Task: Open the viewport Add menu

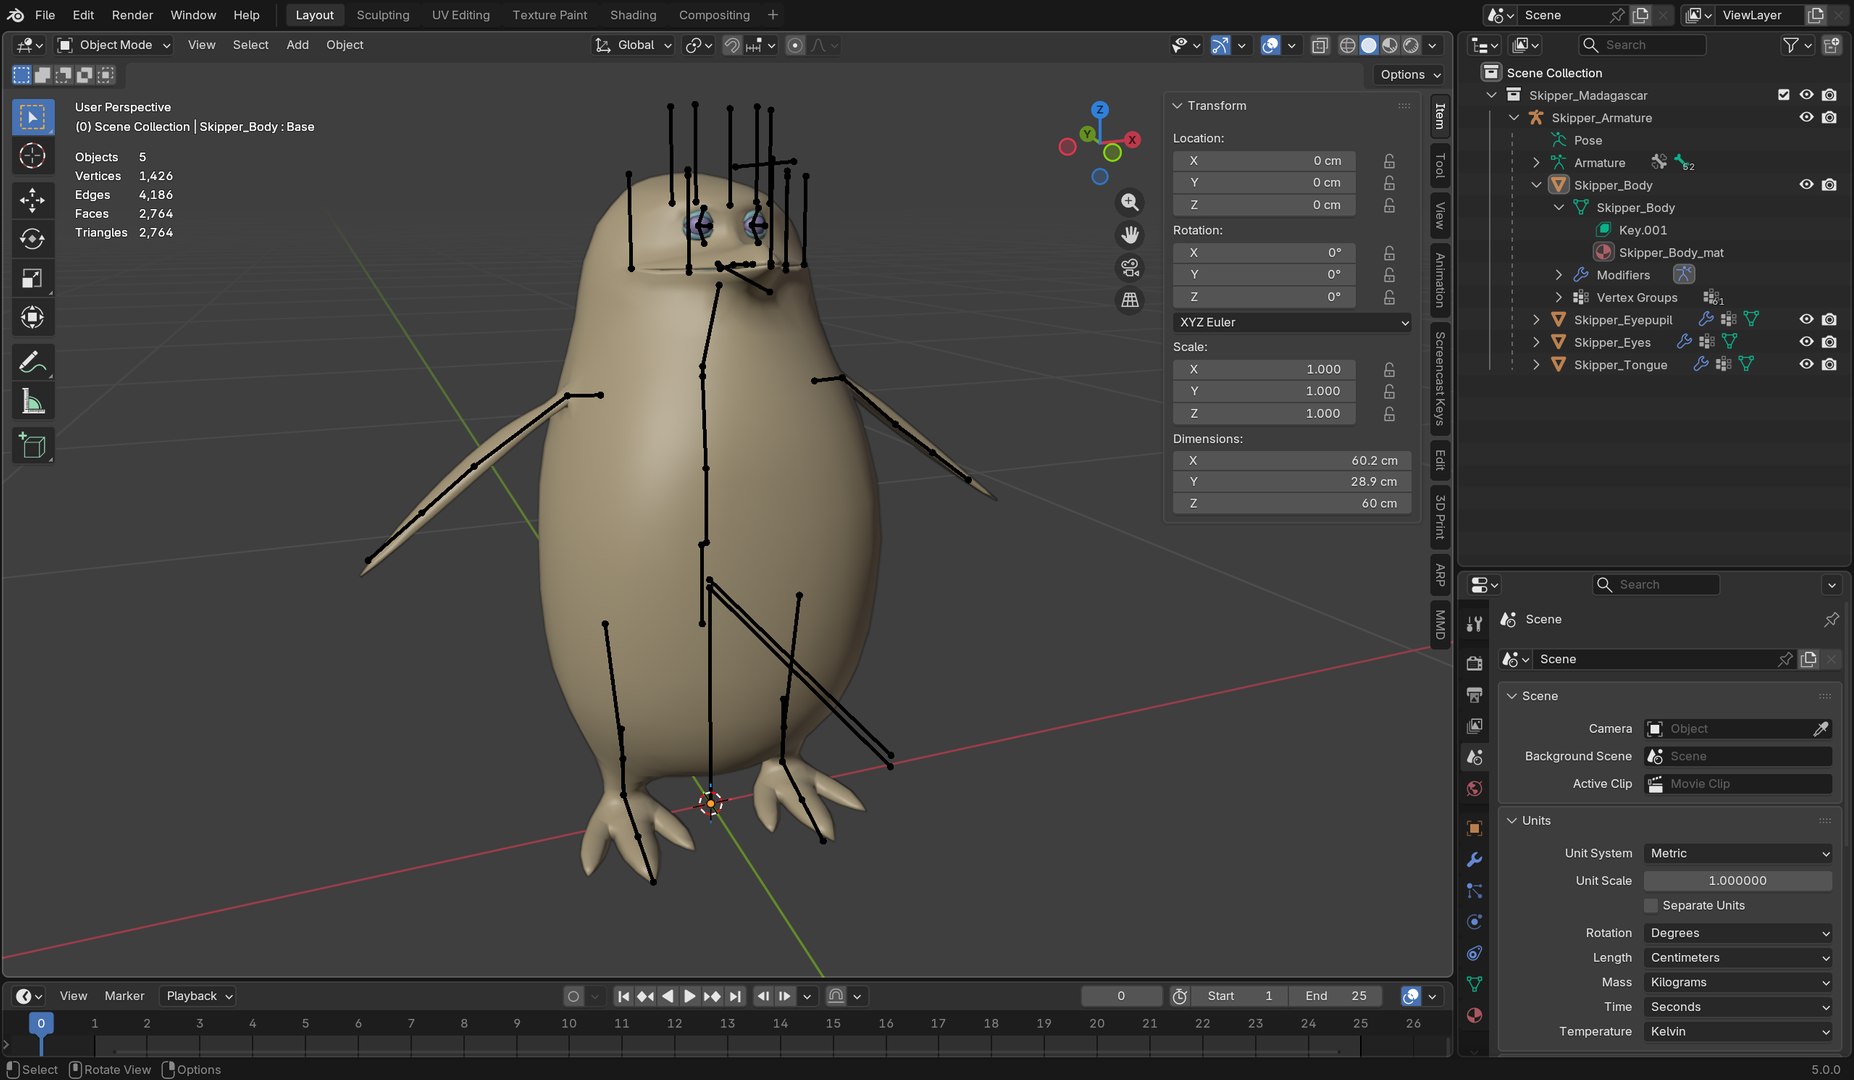Action: 297,45
